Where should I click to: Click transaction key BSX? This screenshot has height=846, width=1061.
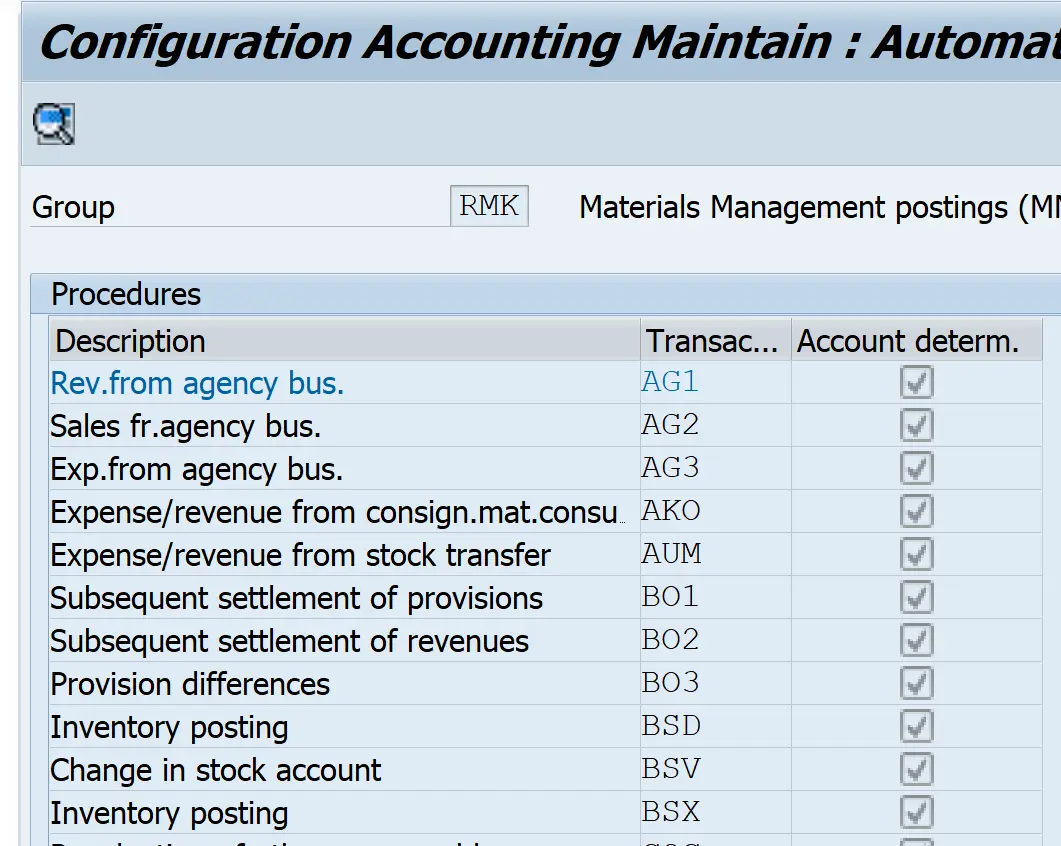[671, 811]
